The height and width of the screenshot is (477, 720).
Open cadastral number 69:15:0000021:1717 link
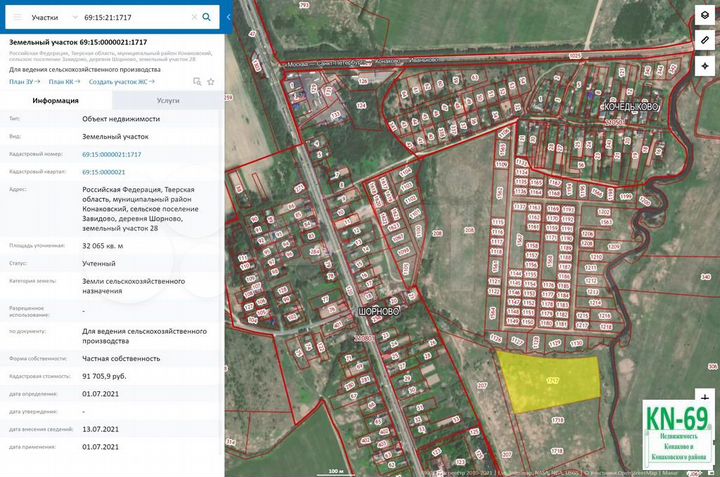(111, 155)
